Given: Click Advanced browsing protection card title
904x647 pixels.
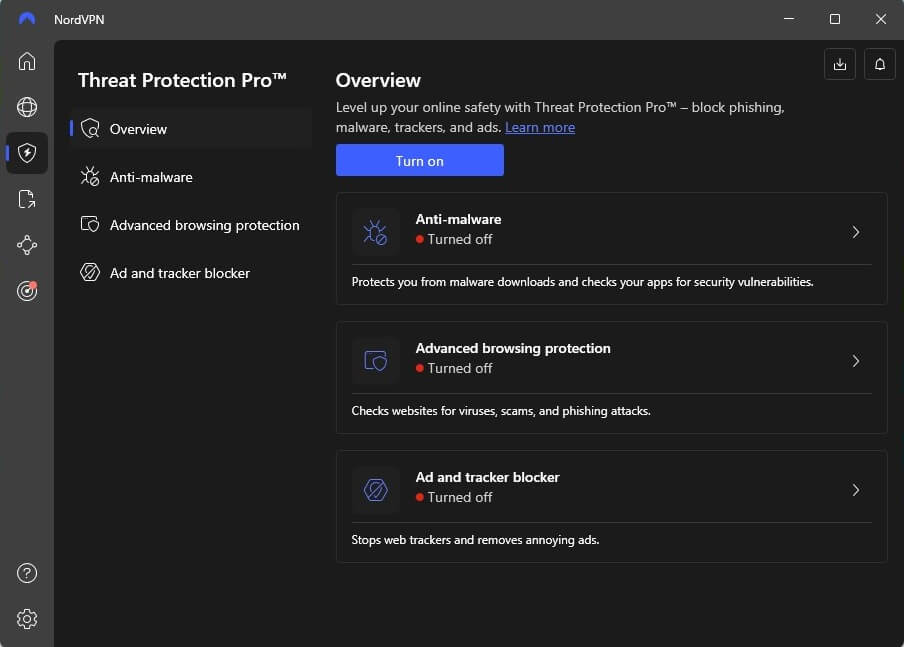Looking at the screenshot, I should 513,348.
